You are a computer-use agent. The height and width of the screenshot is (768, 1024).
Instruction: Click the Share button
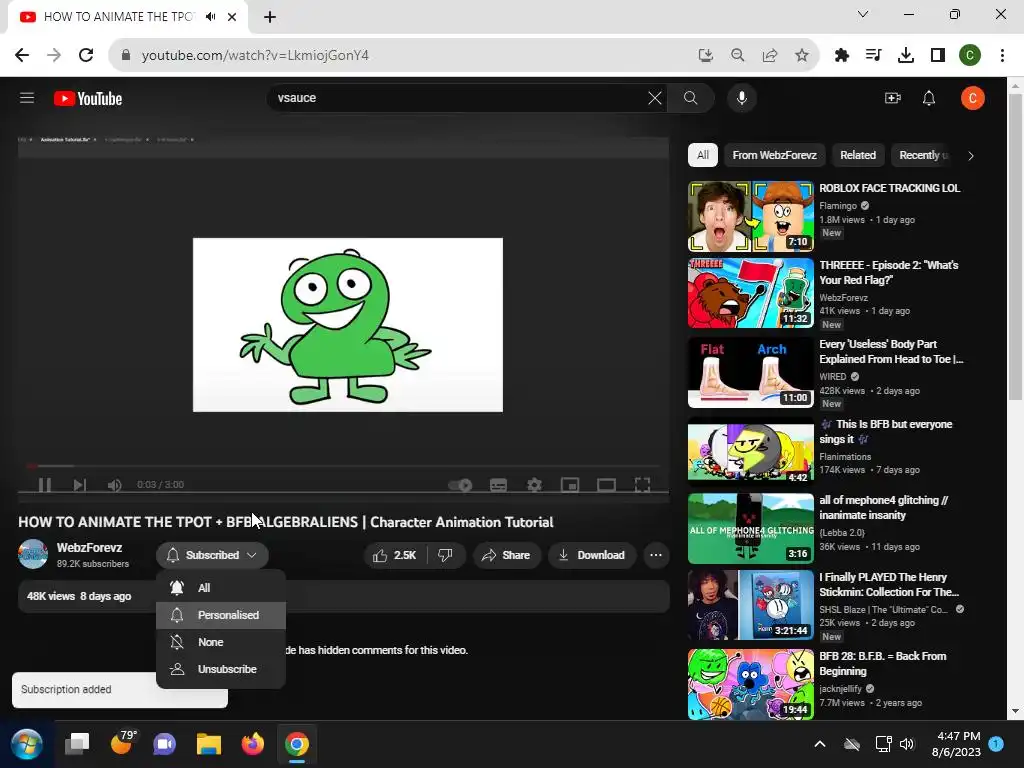pos(506,555)
